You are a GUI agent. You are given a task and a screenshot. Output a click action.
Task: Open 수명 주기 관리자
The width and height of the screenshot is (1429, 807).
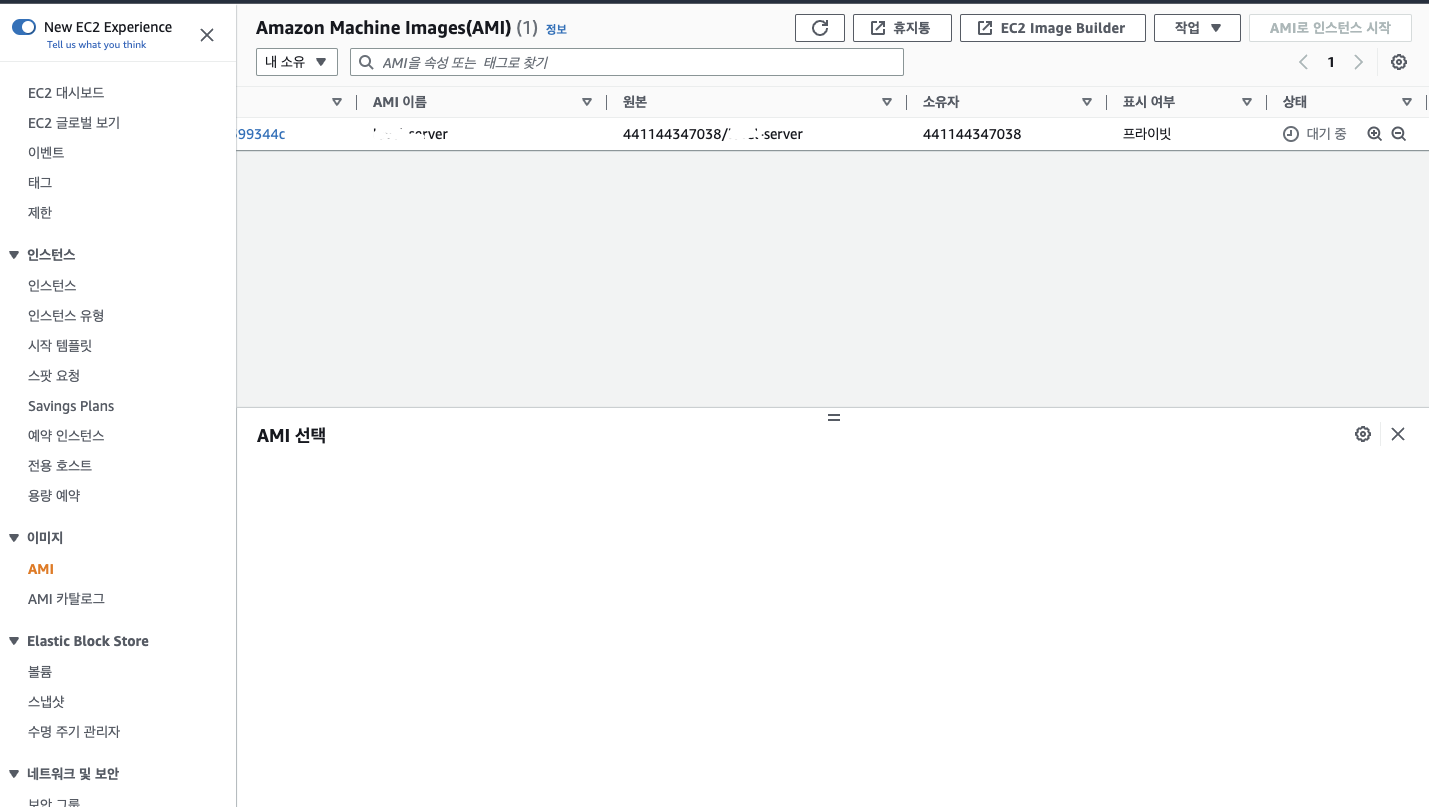74,732
